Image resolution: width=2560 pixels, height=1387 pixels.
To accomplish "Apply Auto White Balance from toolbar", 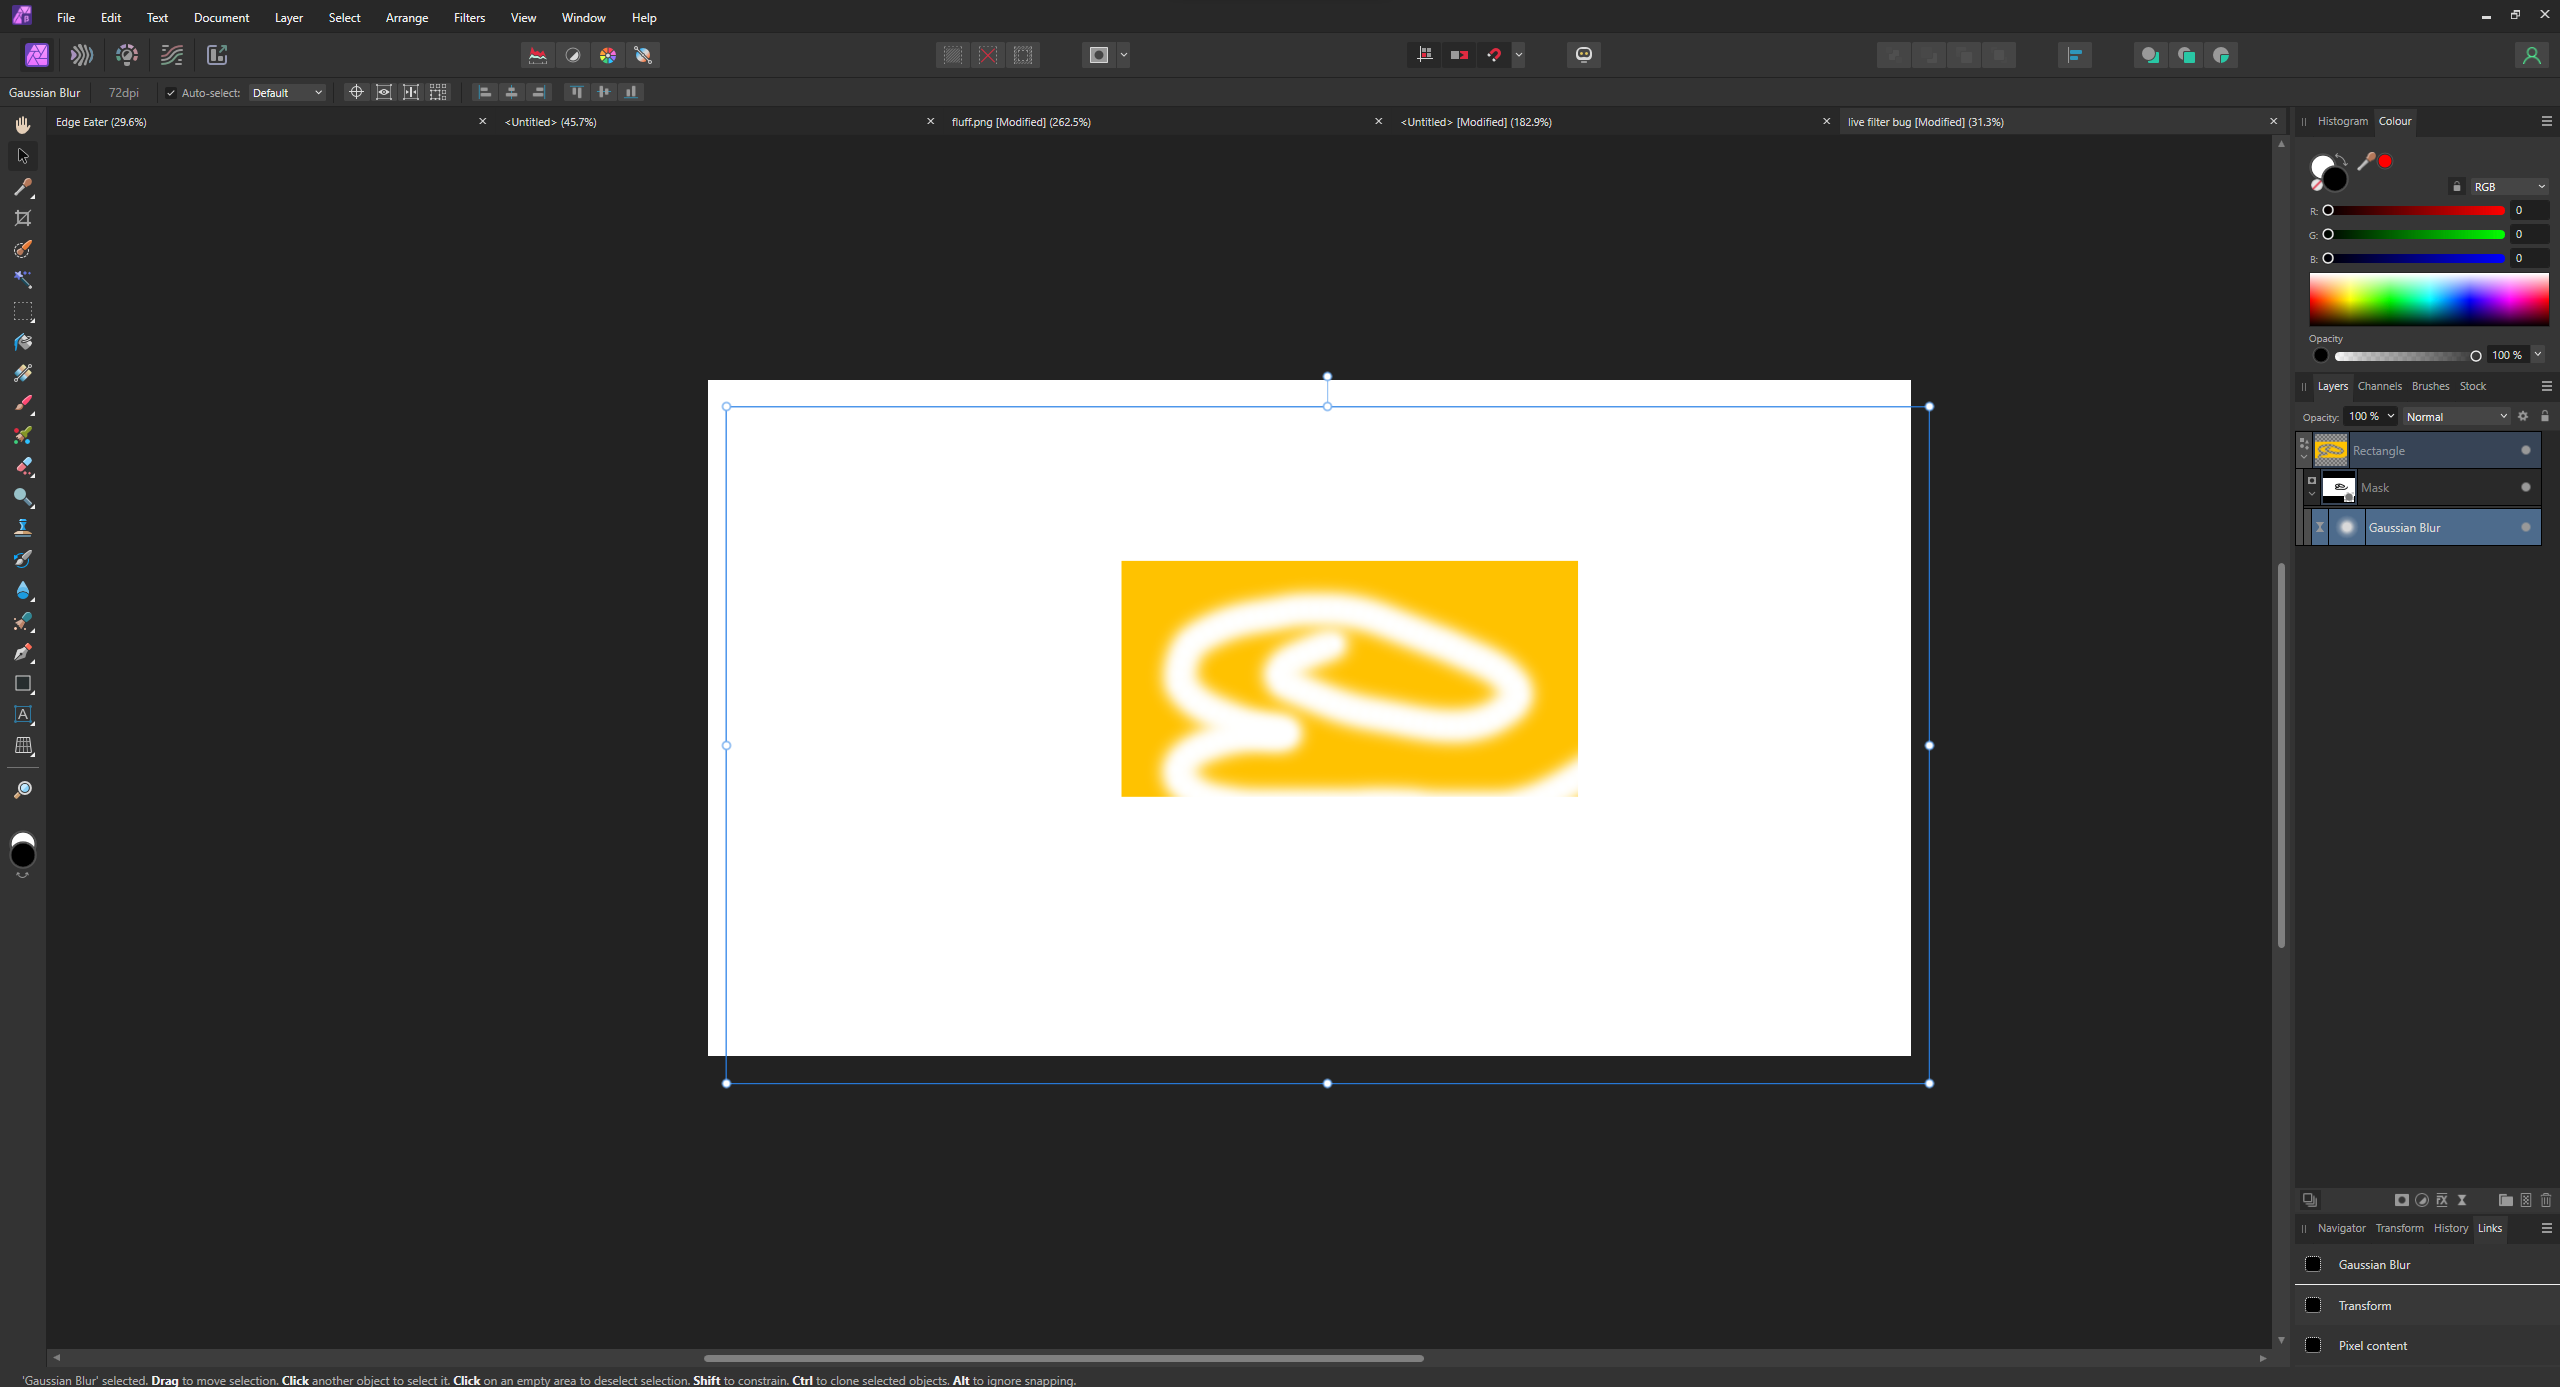I will click(x=643, y=55).
